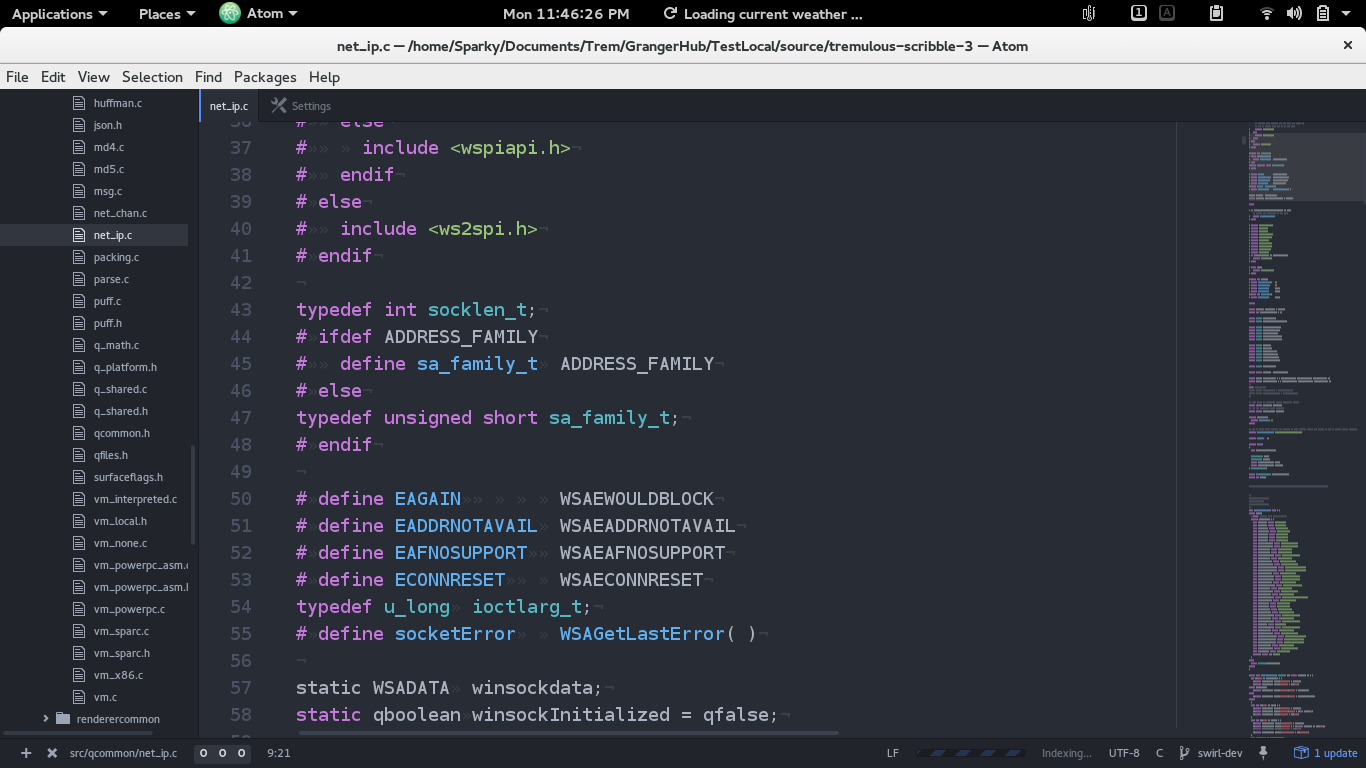Click file icon next to vm_local.h
The height and width of the screenshot is (768, 1366).
click(80, 521)
